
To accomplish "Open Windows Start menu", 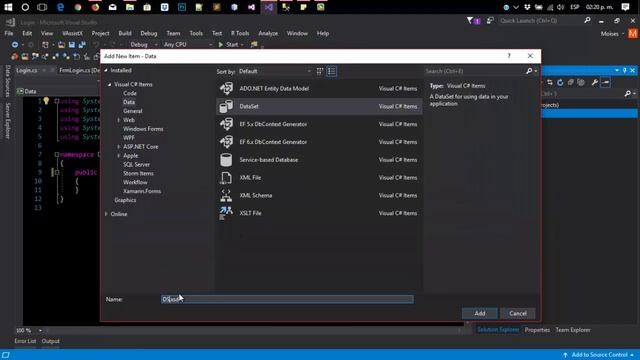I will [8, 7].
